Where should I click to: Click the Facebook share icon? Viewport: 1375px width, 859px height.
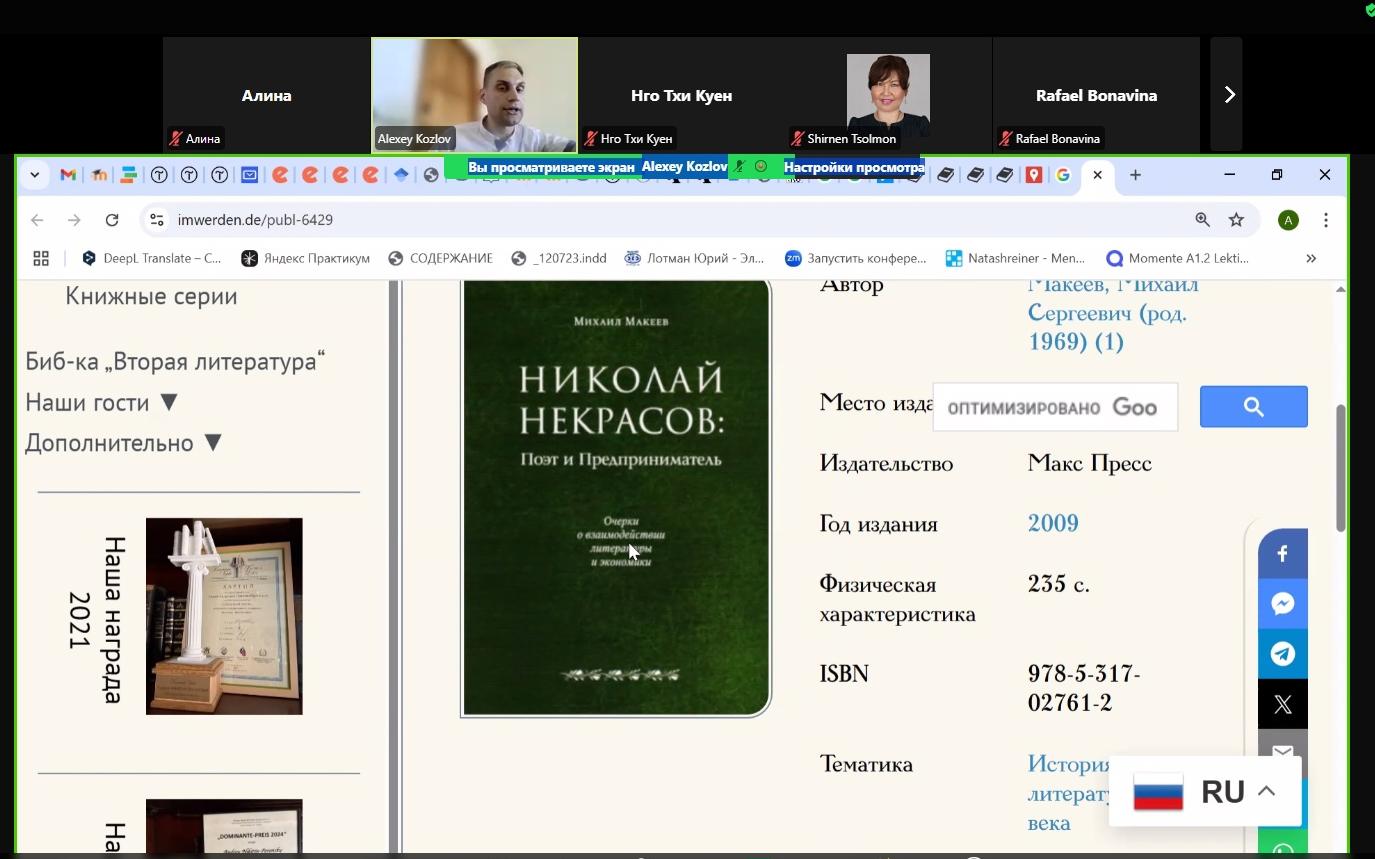pos(1282,554)
